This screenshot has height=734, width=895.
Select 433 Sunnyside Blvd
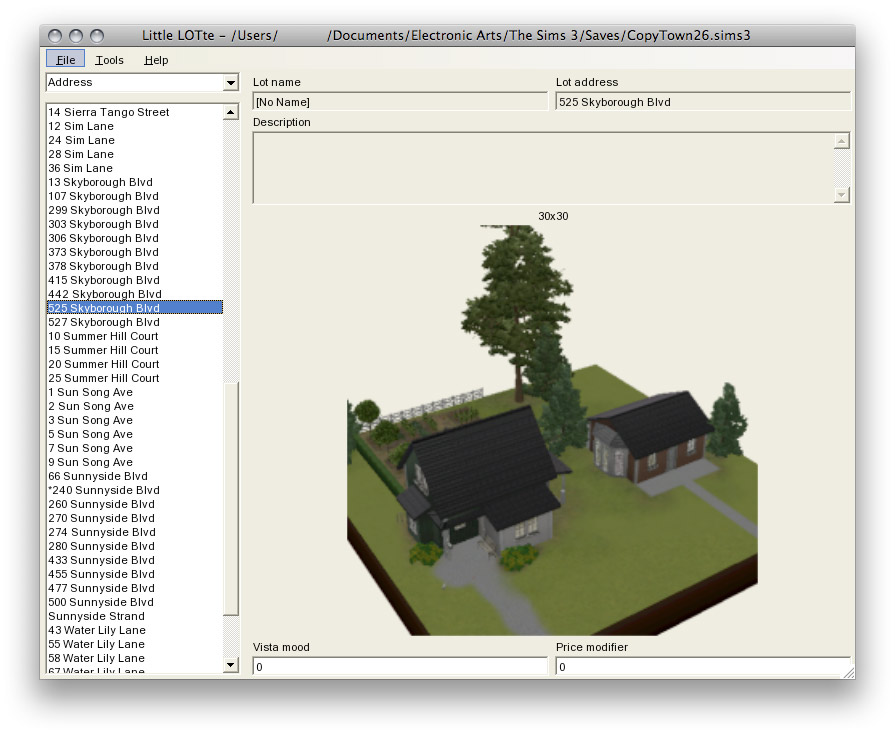click(x=135, y=559)
